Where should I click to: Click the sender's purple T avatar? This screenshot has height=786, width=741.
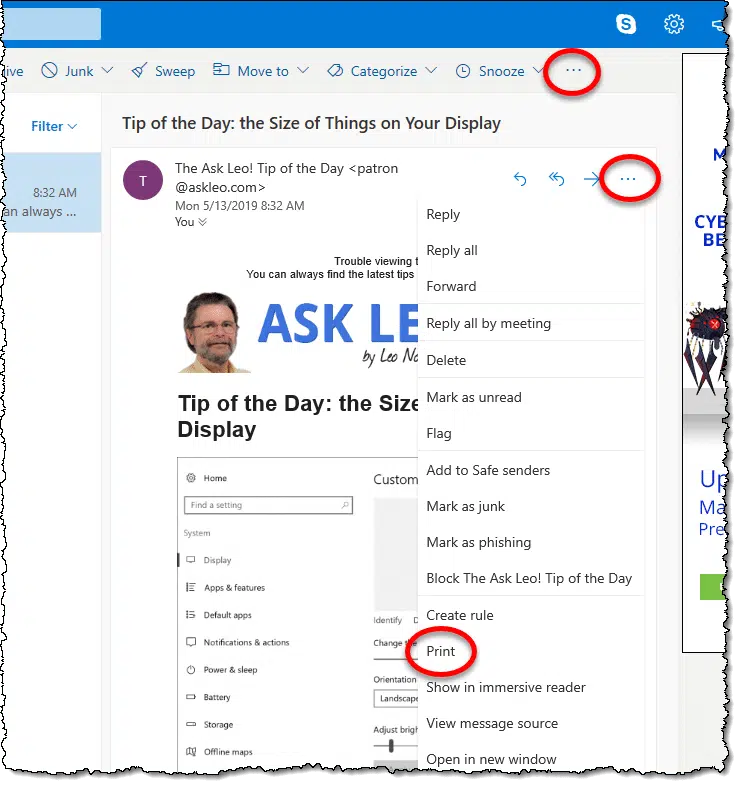[144, 181]
